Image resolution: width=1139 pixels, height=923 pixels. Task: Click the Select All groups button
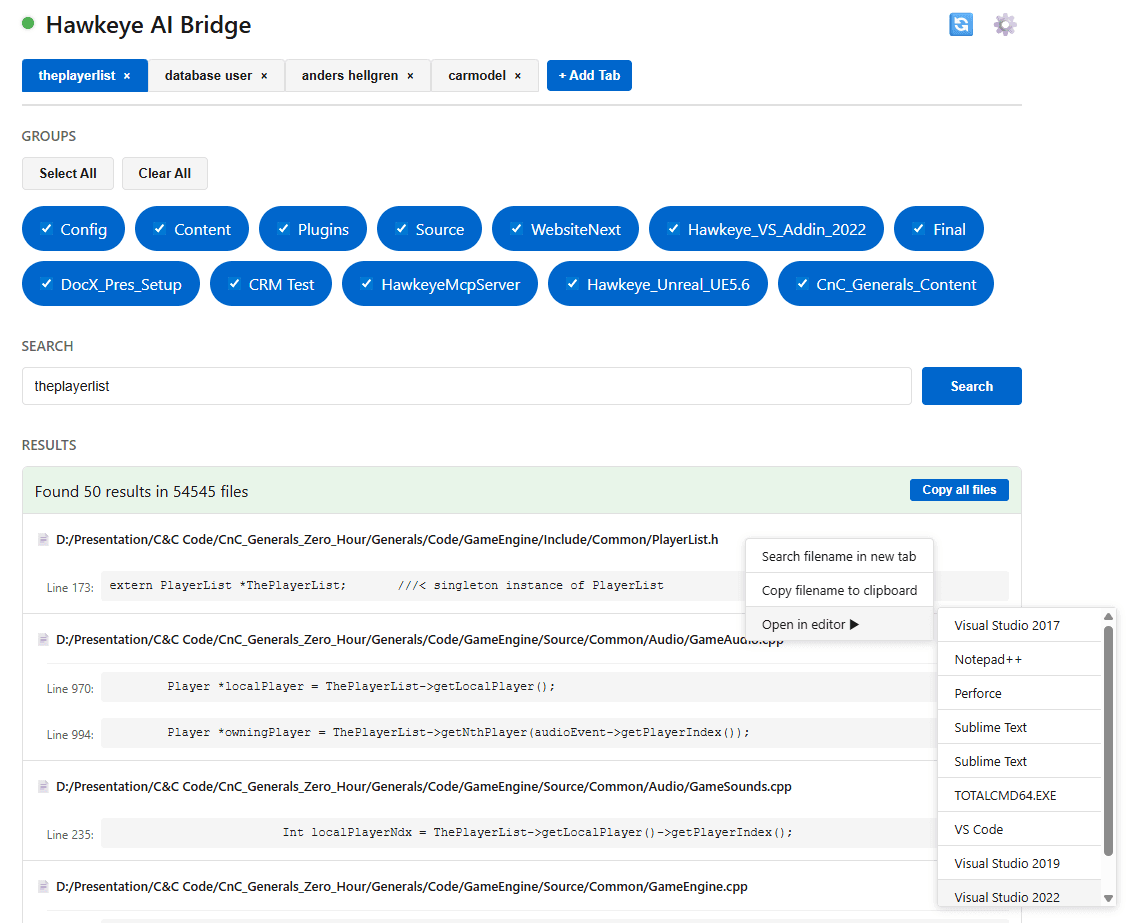tap(68, 174)
